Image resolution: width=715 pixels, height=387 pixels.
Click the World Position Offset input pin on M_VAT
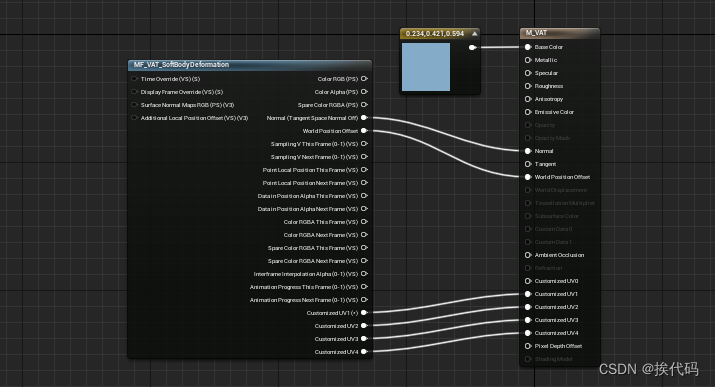[x=528, y=177]
